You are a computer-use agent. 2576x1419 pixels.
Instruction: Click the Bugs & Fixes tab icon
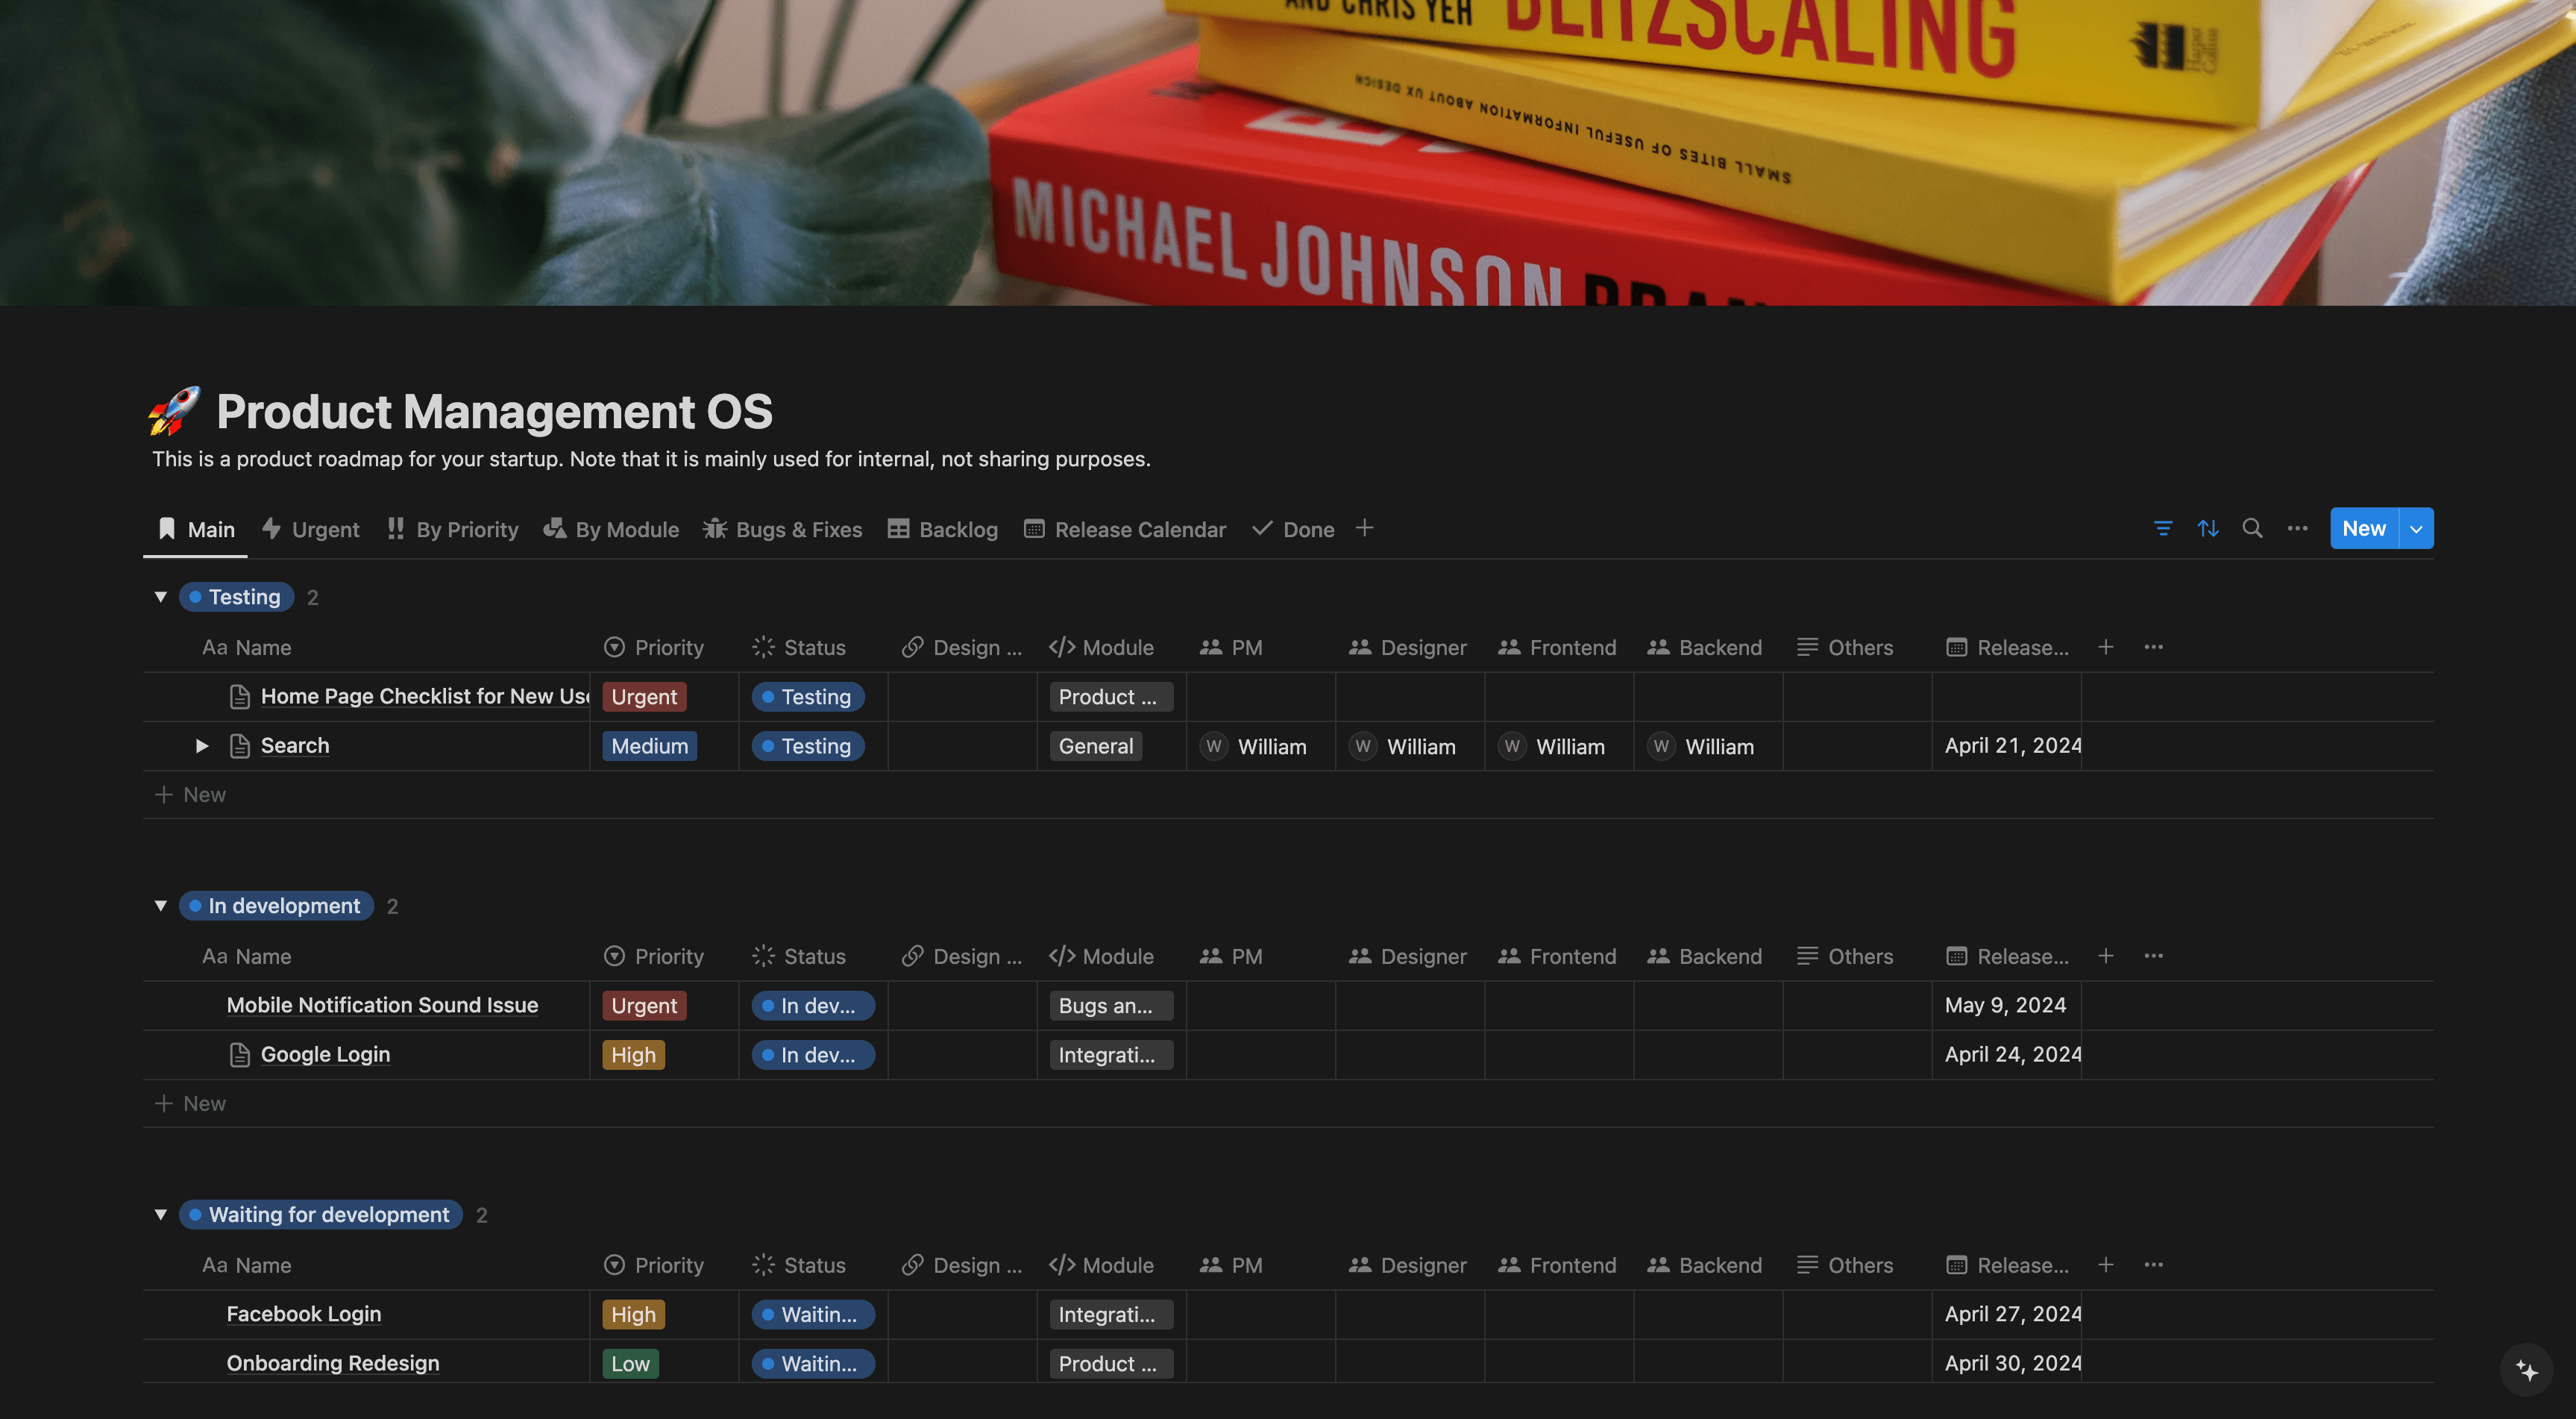pos(712,527)
